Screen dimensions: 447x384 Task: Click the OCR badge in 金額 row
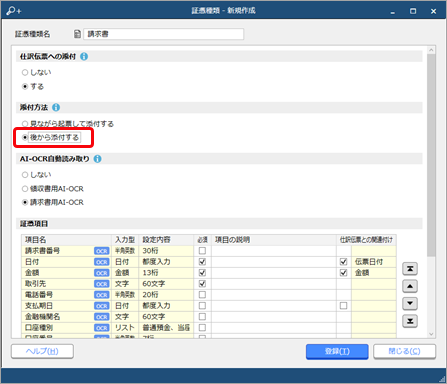[x=102, y=273]
